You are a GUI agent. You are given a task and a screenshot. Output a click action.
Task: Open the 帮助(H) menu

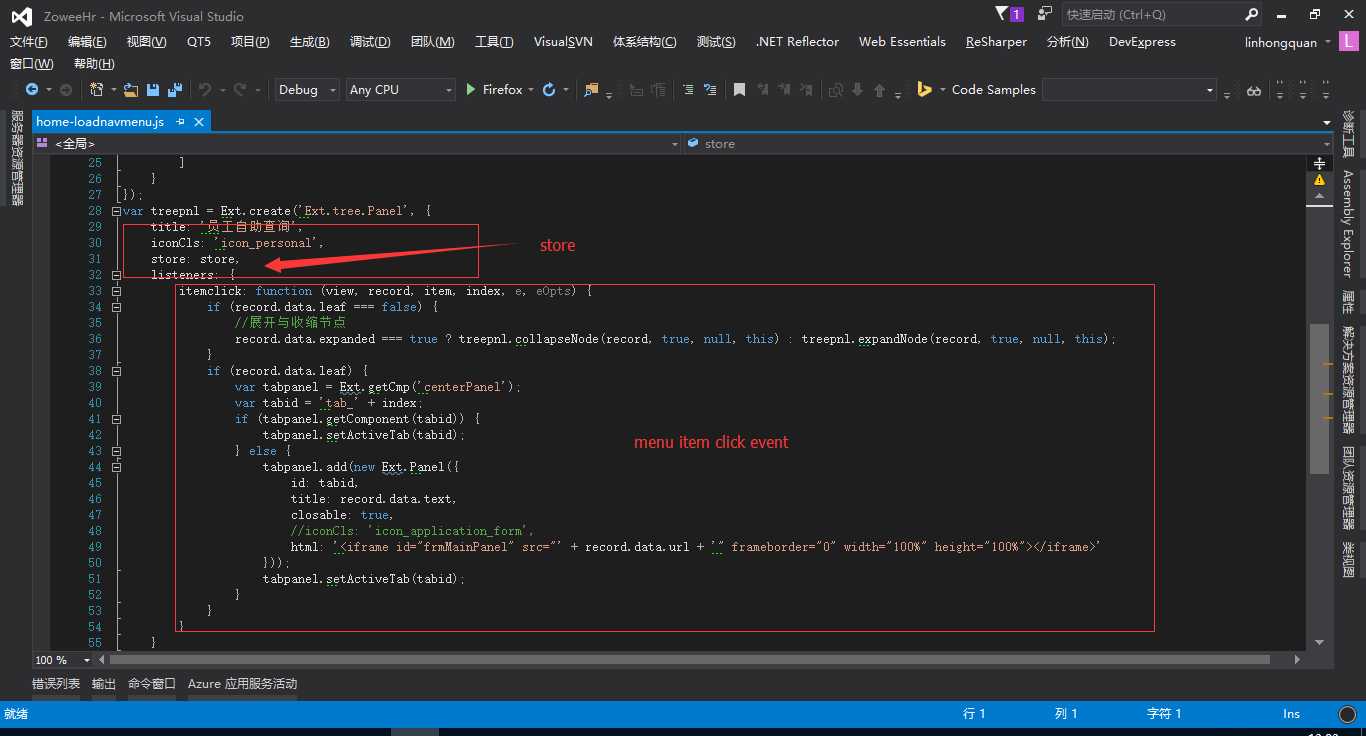pyautogui.click(x=94, y=64)
